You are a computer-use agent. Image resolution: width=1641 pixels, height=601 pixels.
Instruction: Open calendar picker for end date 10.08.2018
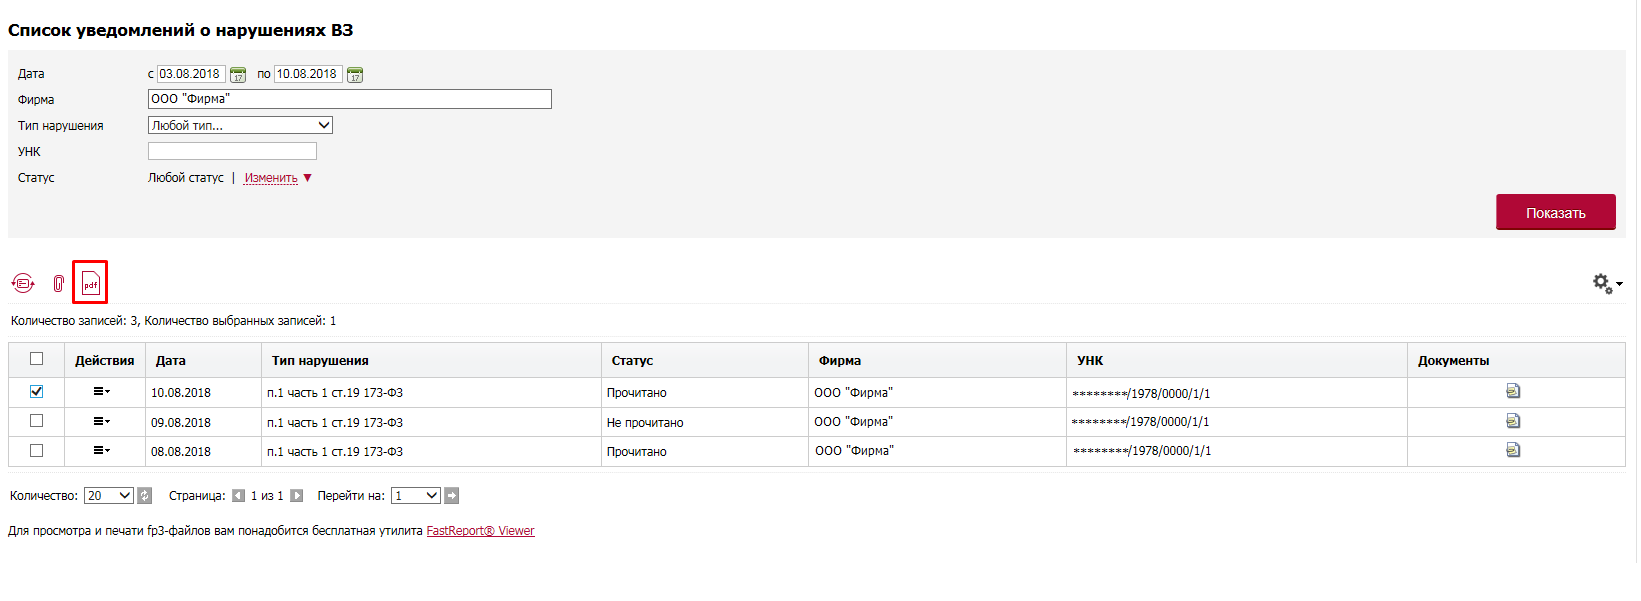click(x=355, y=75)
